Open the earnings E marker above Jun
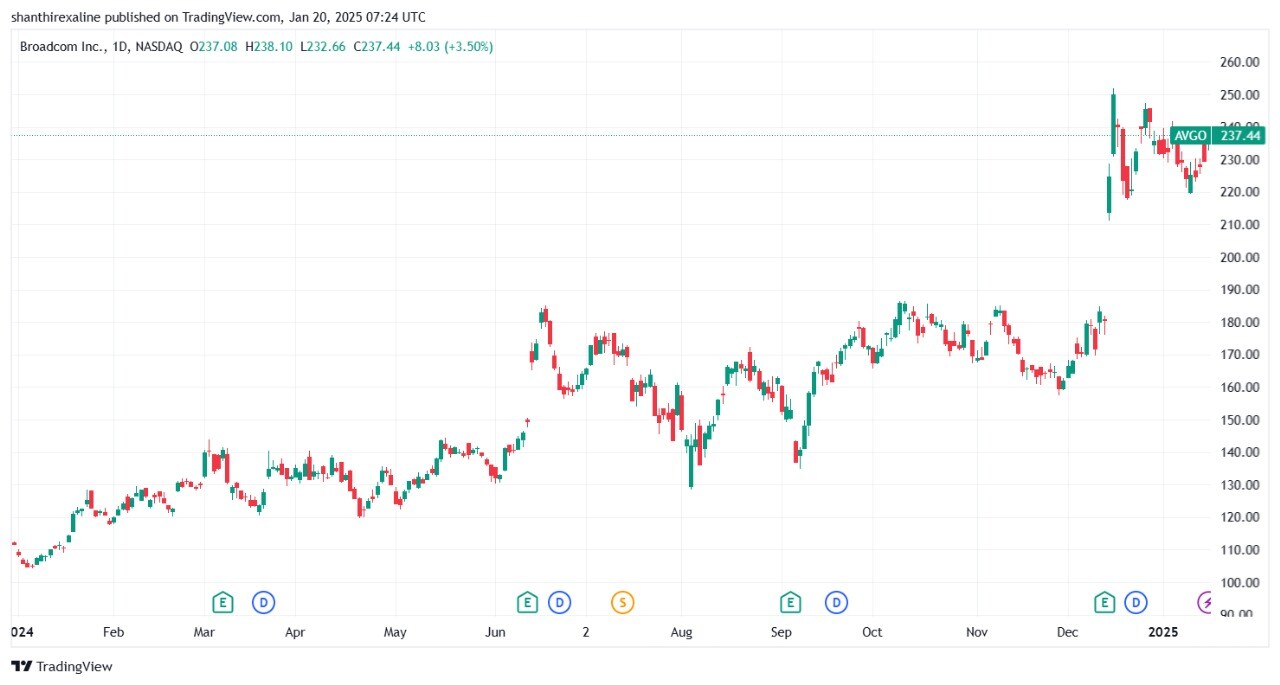 [x=527, y=602]
